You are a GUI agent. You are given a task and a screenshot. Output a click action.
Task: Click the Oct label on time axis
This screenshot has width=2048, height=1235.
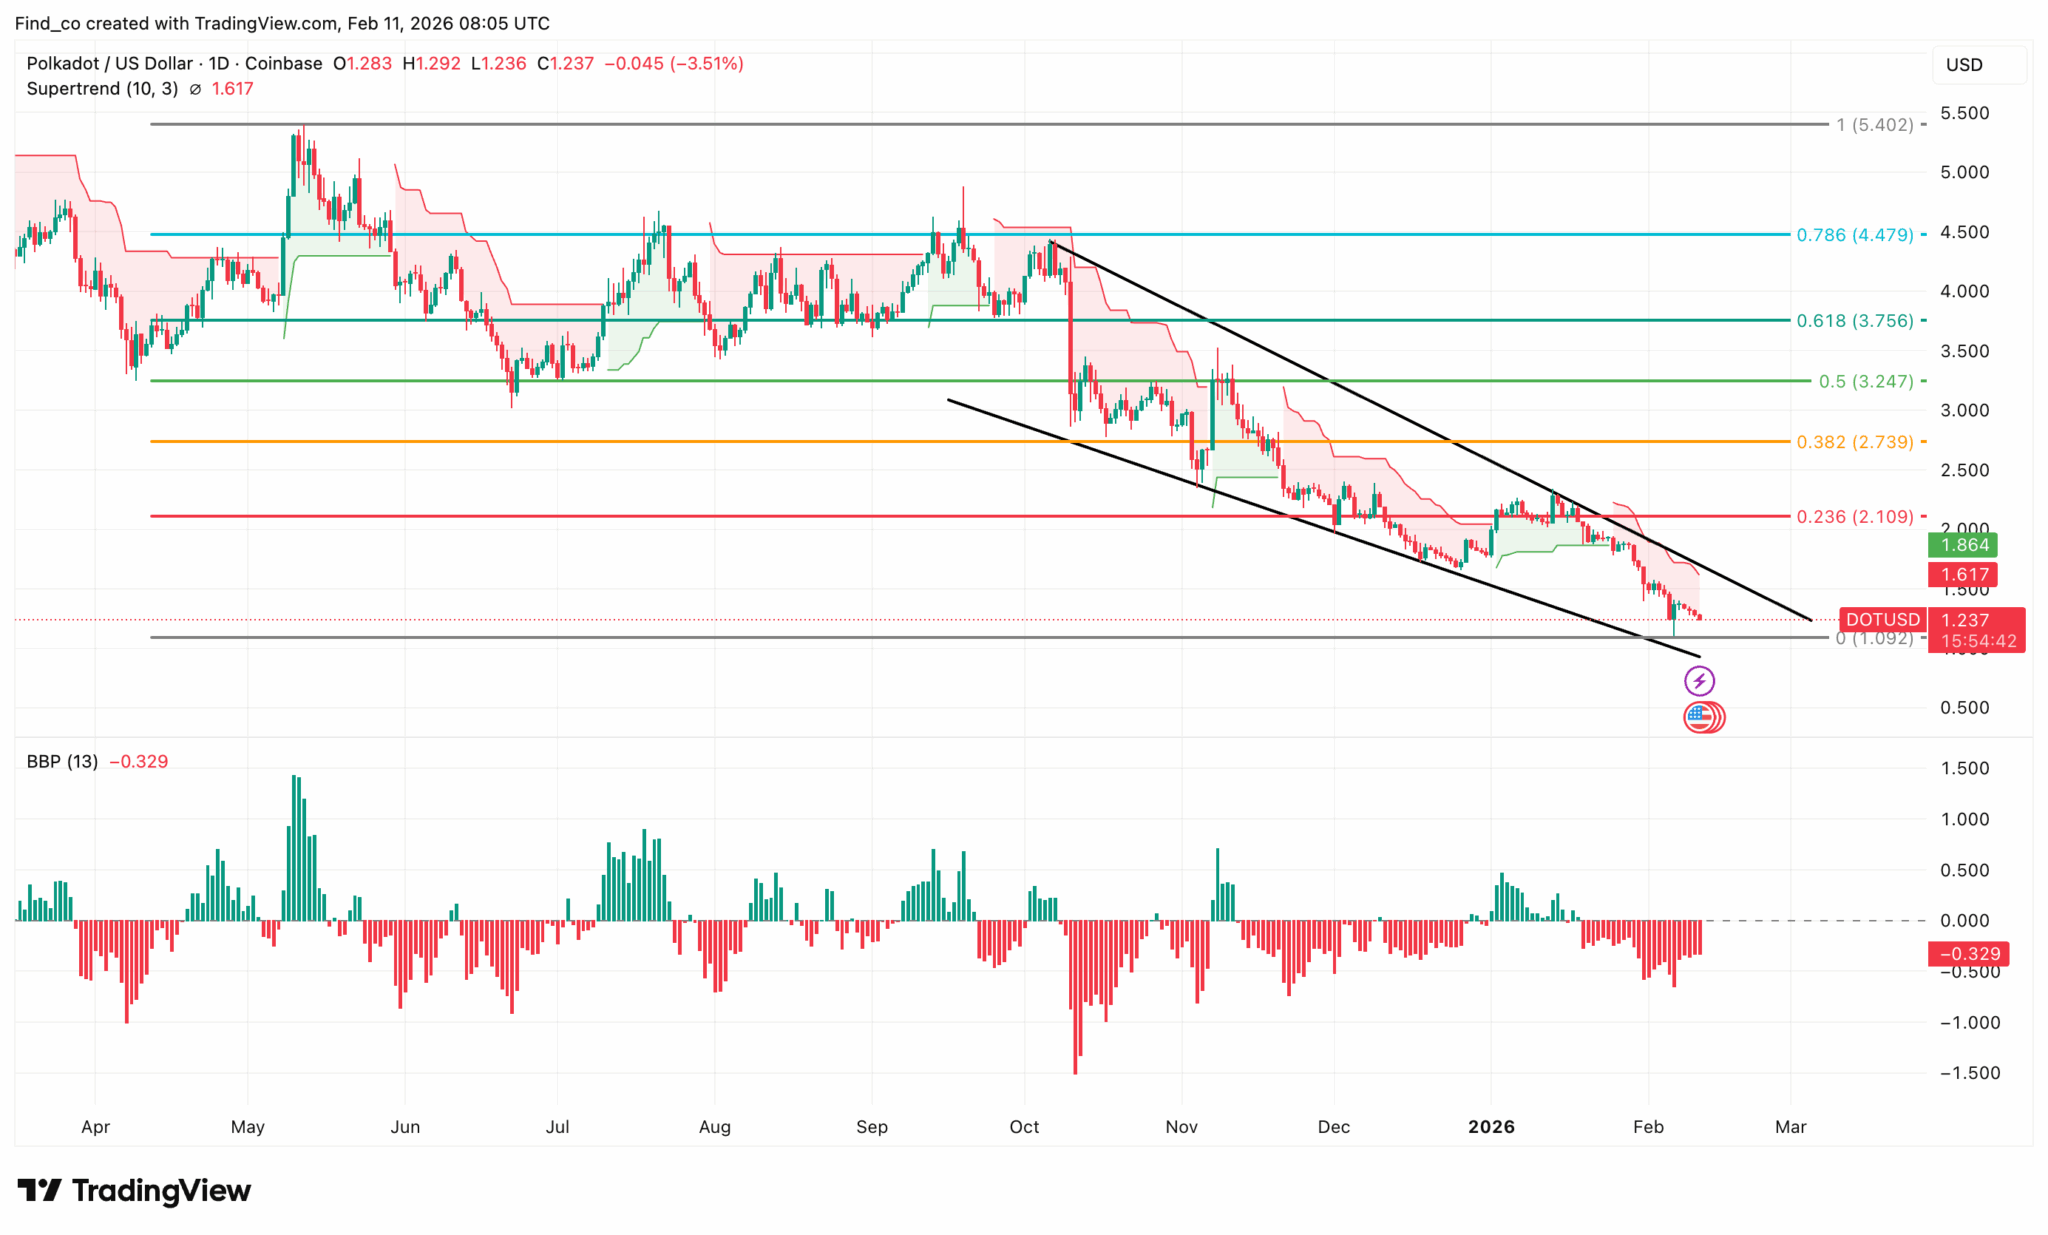(x=1024, y=1127)
